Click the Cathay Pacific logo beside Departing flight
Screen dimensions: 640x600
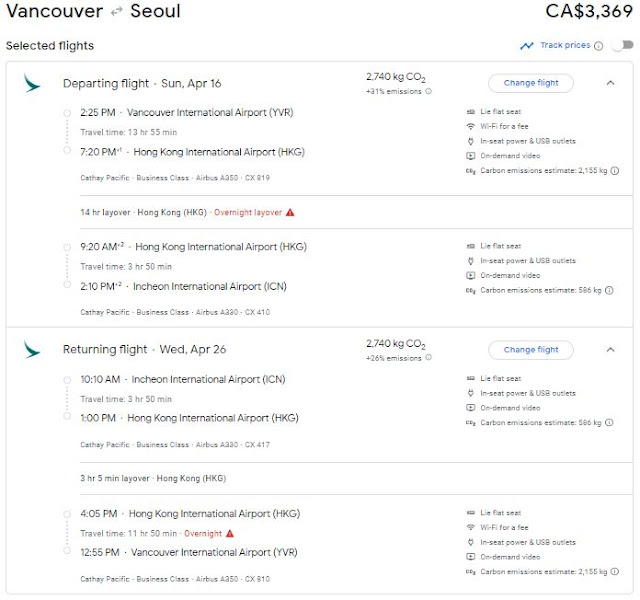click(32, 83)
